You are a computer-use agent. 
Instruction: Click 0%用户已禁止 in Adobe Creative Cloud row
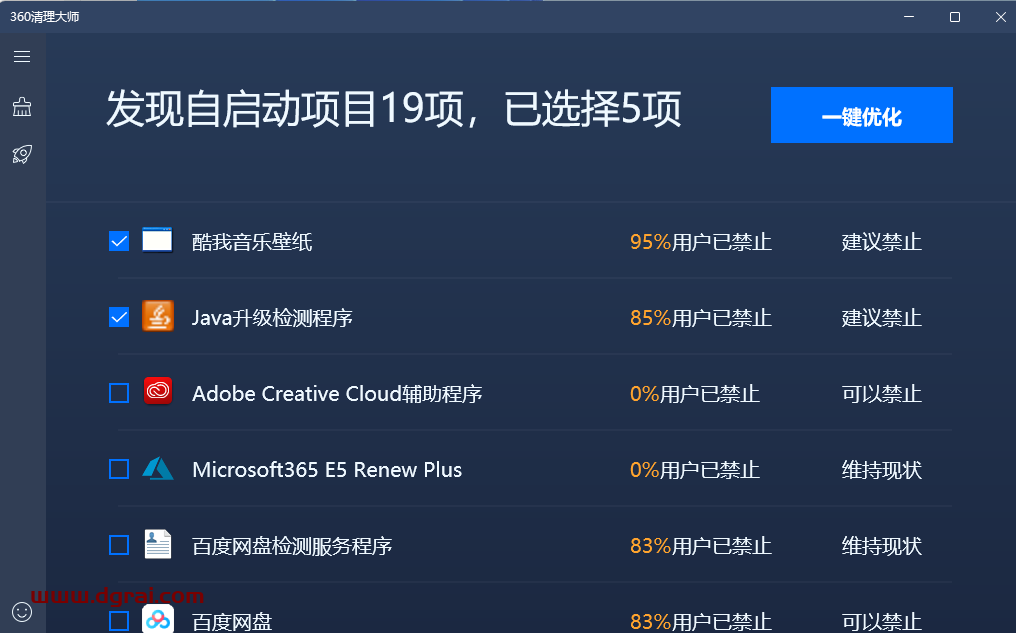(695, 393)
